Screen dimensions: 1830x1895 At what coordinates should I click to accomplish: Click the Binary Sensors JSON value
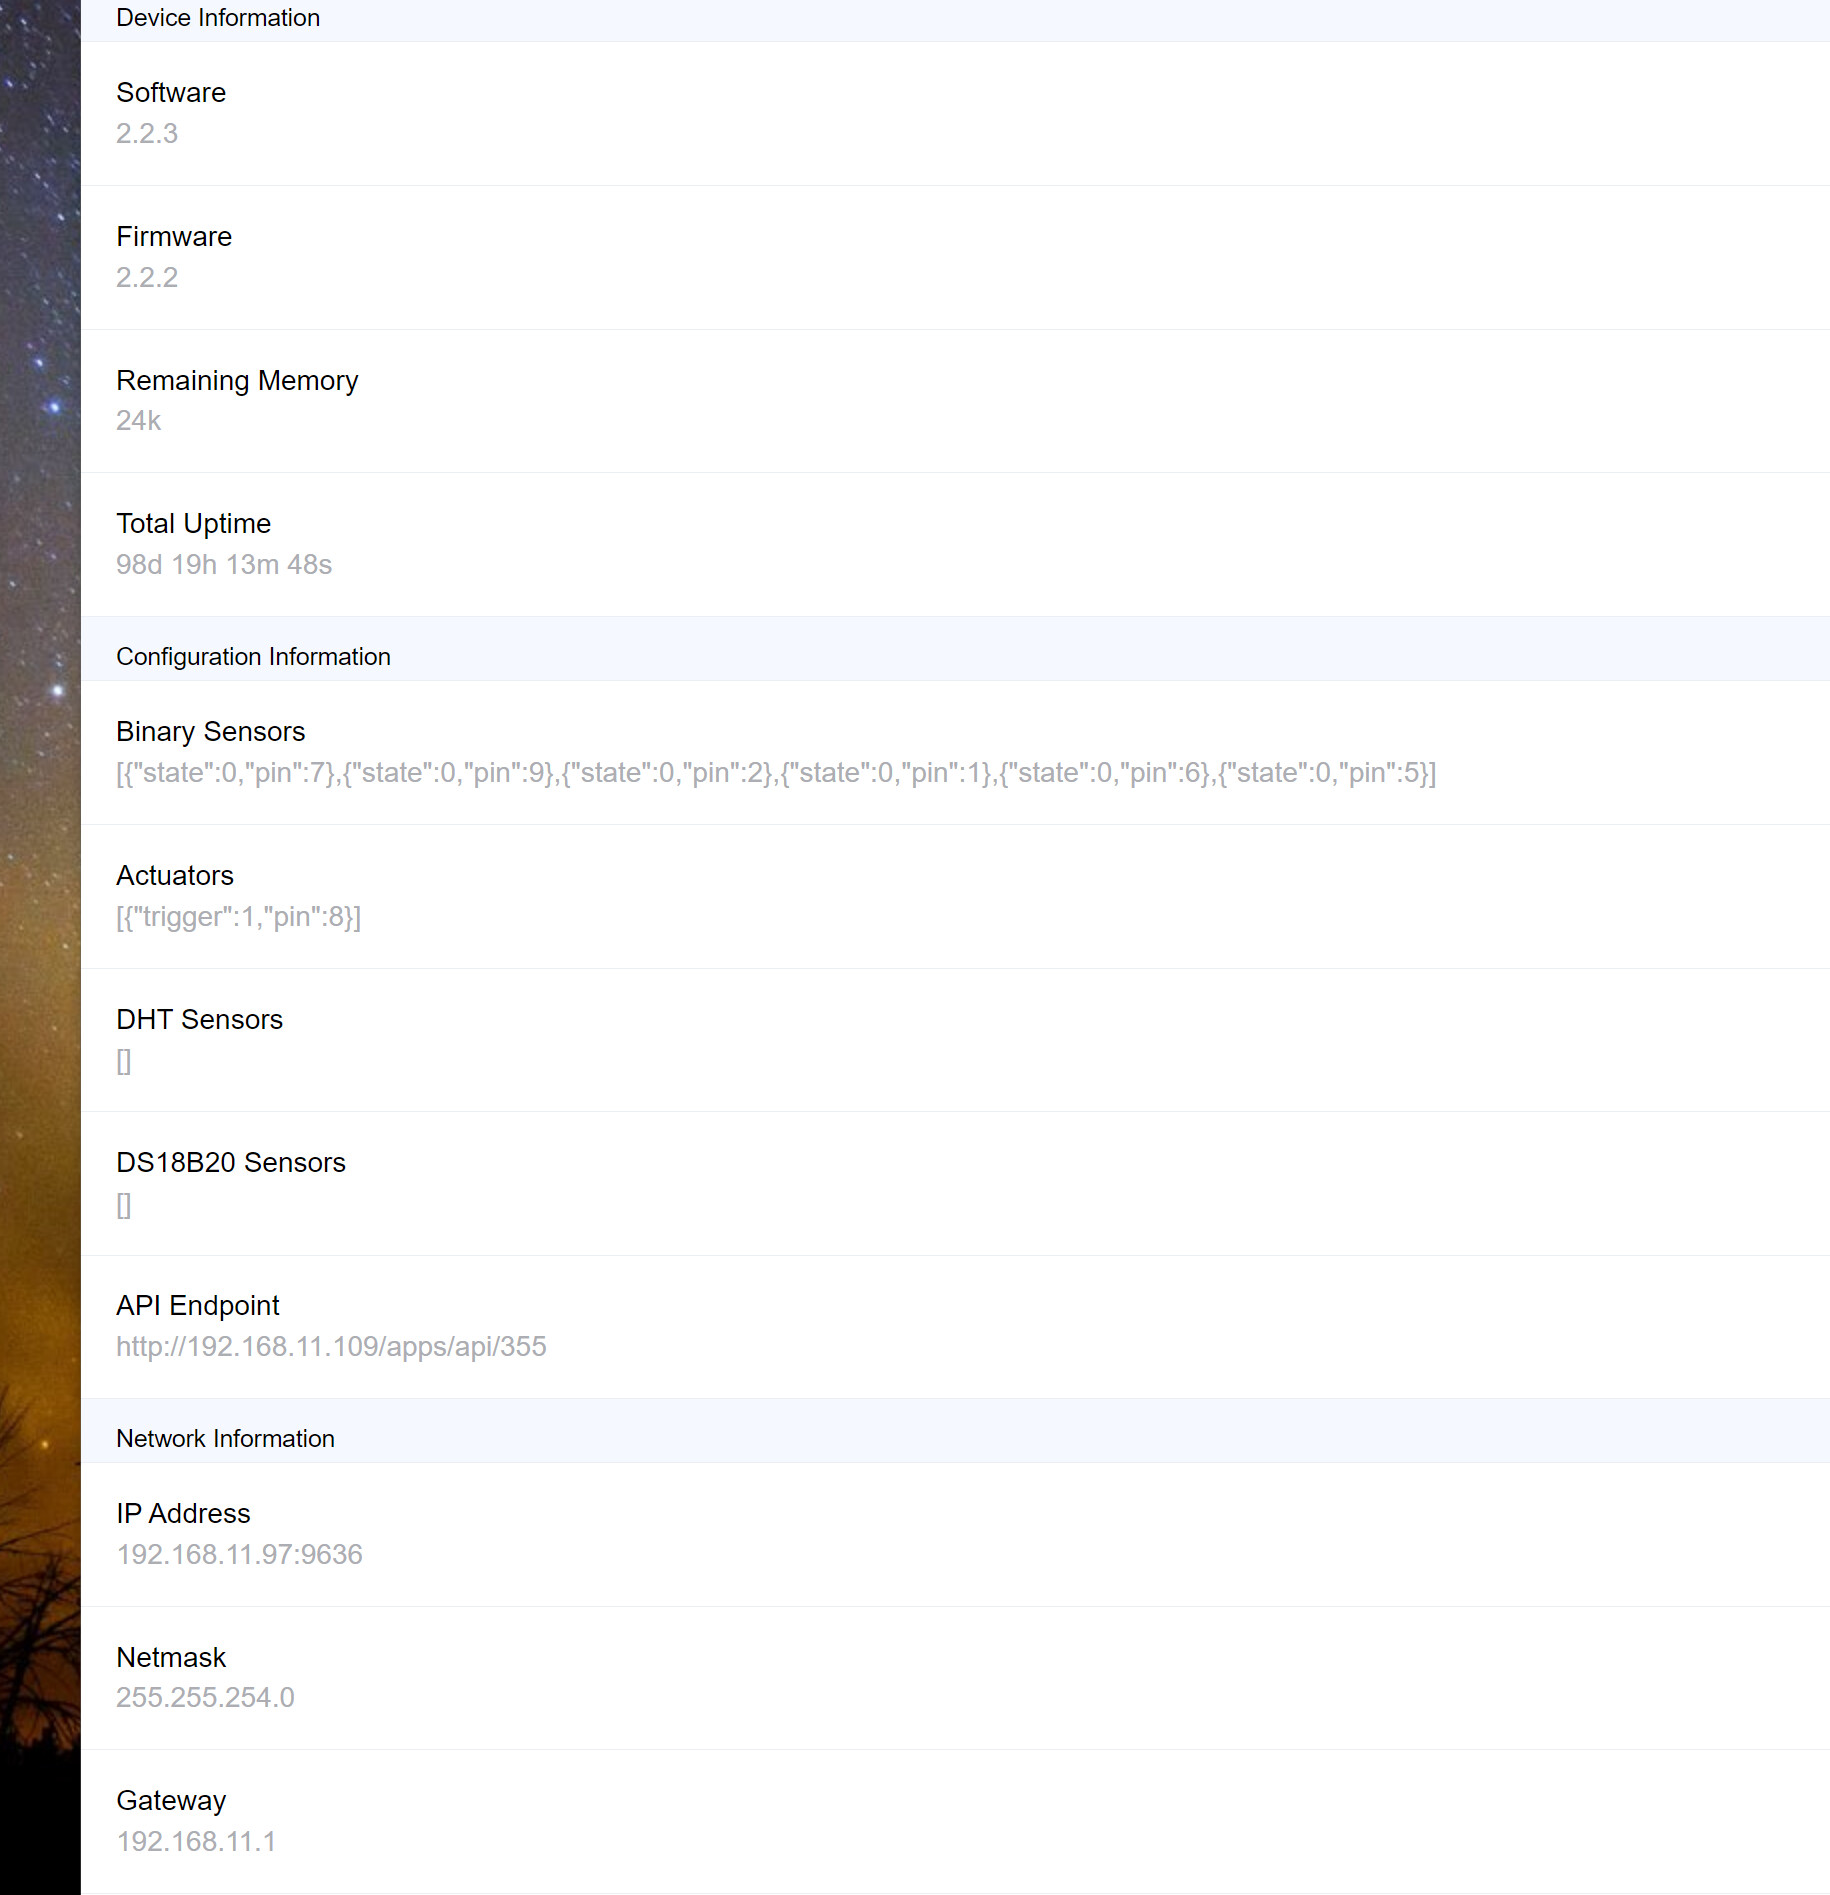coord(775,772)
